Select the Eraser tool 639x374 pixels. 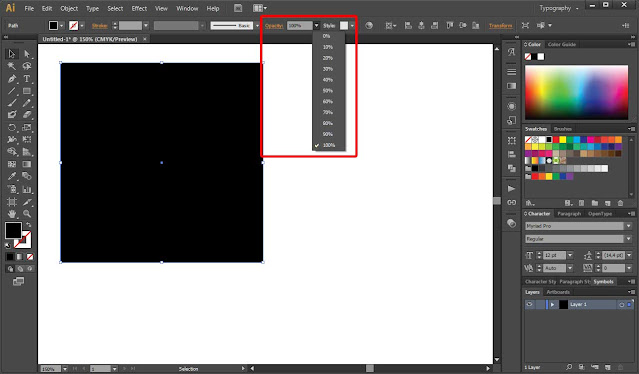(x=27, y=115)
